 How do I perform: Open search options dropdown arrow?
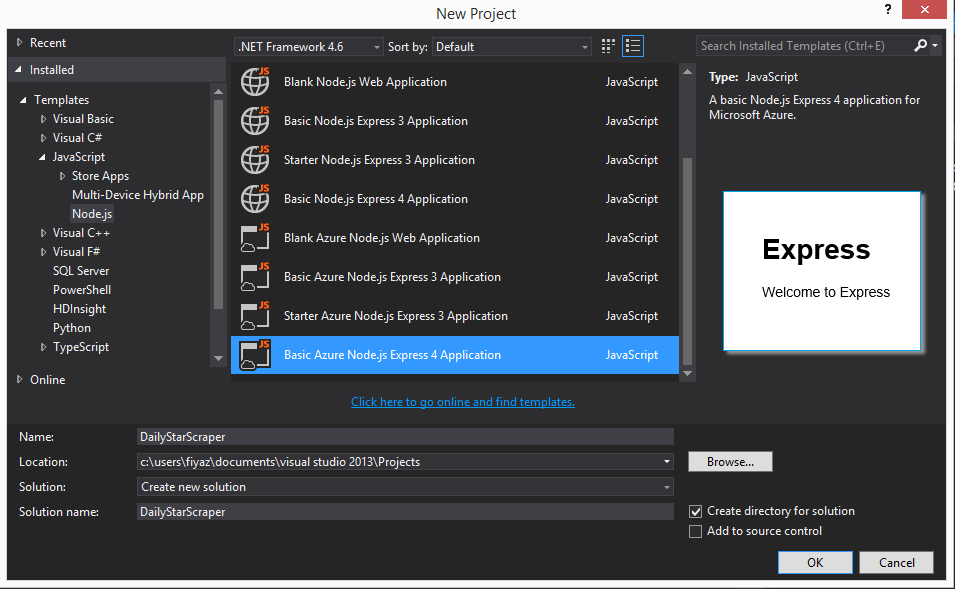(x=935, y=46)
